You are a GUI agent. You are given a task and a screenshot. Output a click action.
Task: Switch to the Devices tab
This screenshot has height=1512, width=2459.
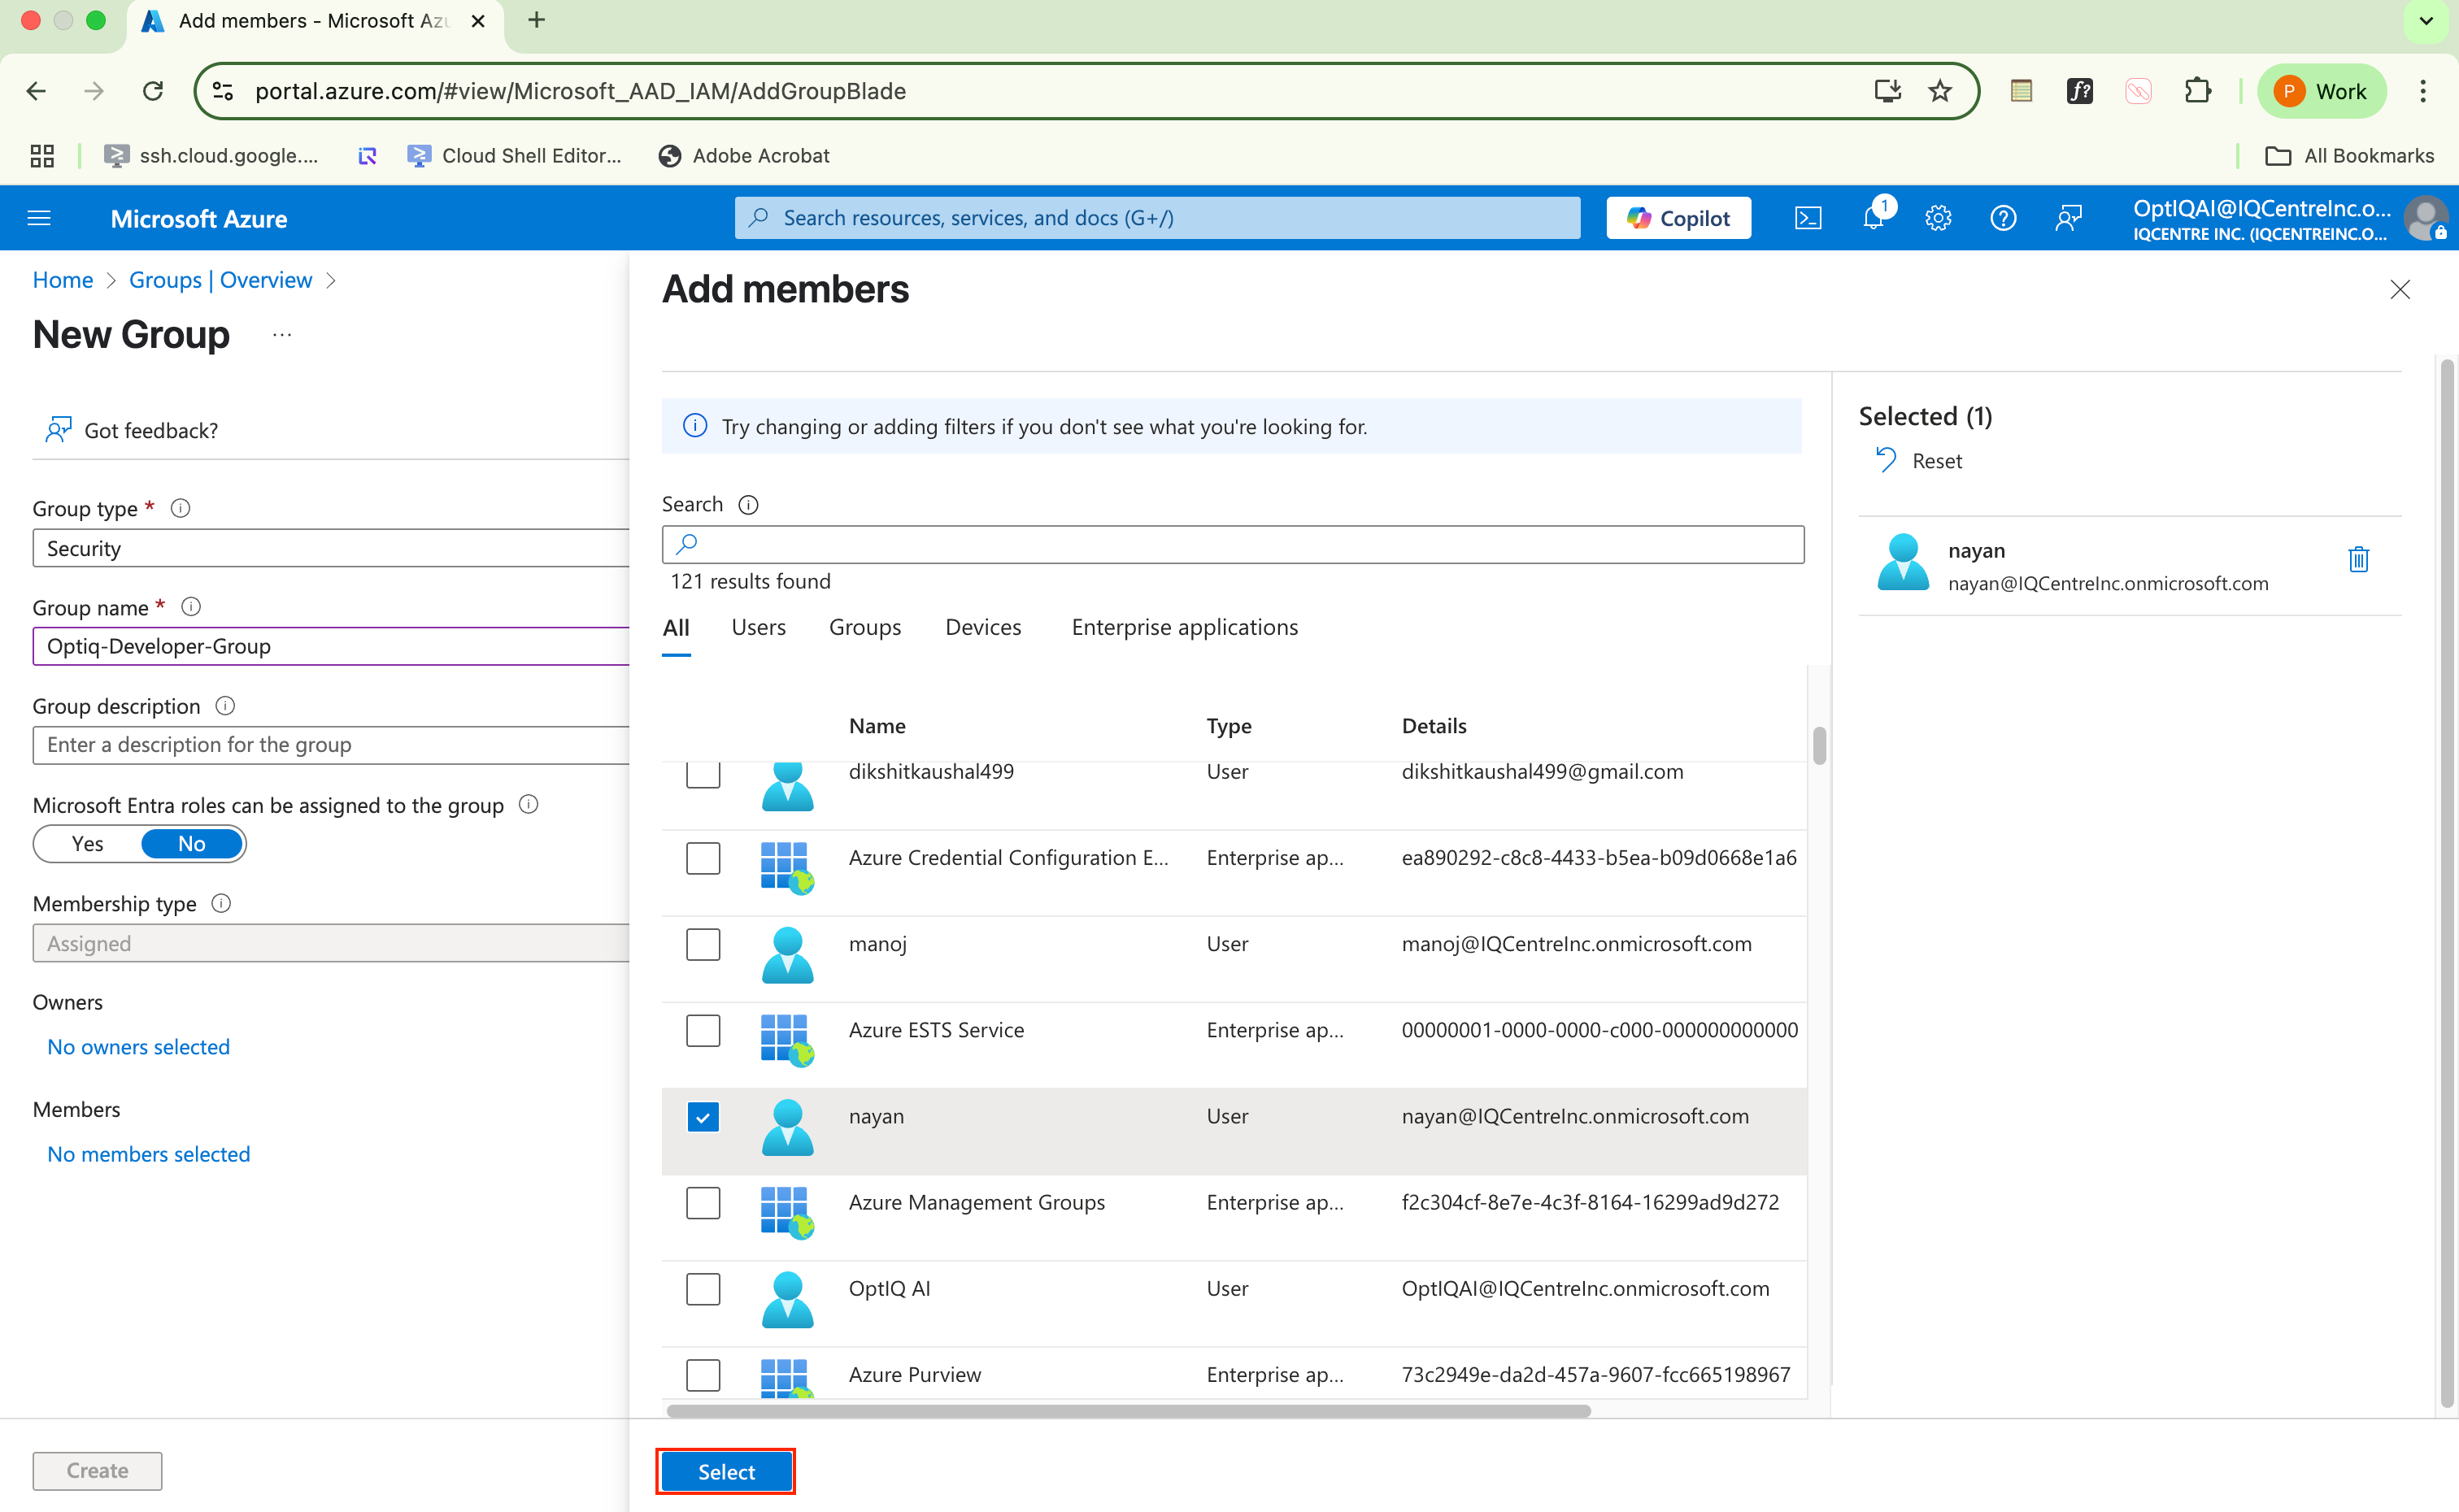(x=983, y=628)
